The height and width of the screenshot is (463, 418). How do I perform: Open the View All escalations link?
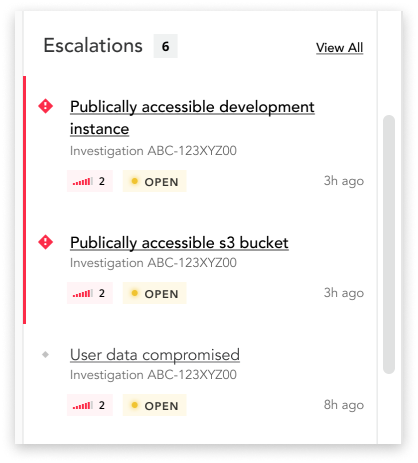339,48
